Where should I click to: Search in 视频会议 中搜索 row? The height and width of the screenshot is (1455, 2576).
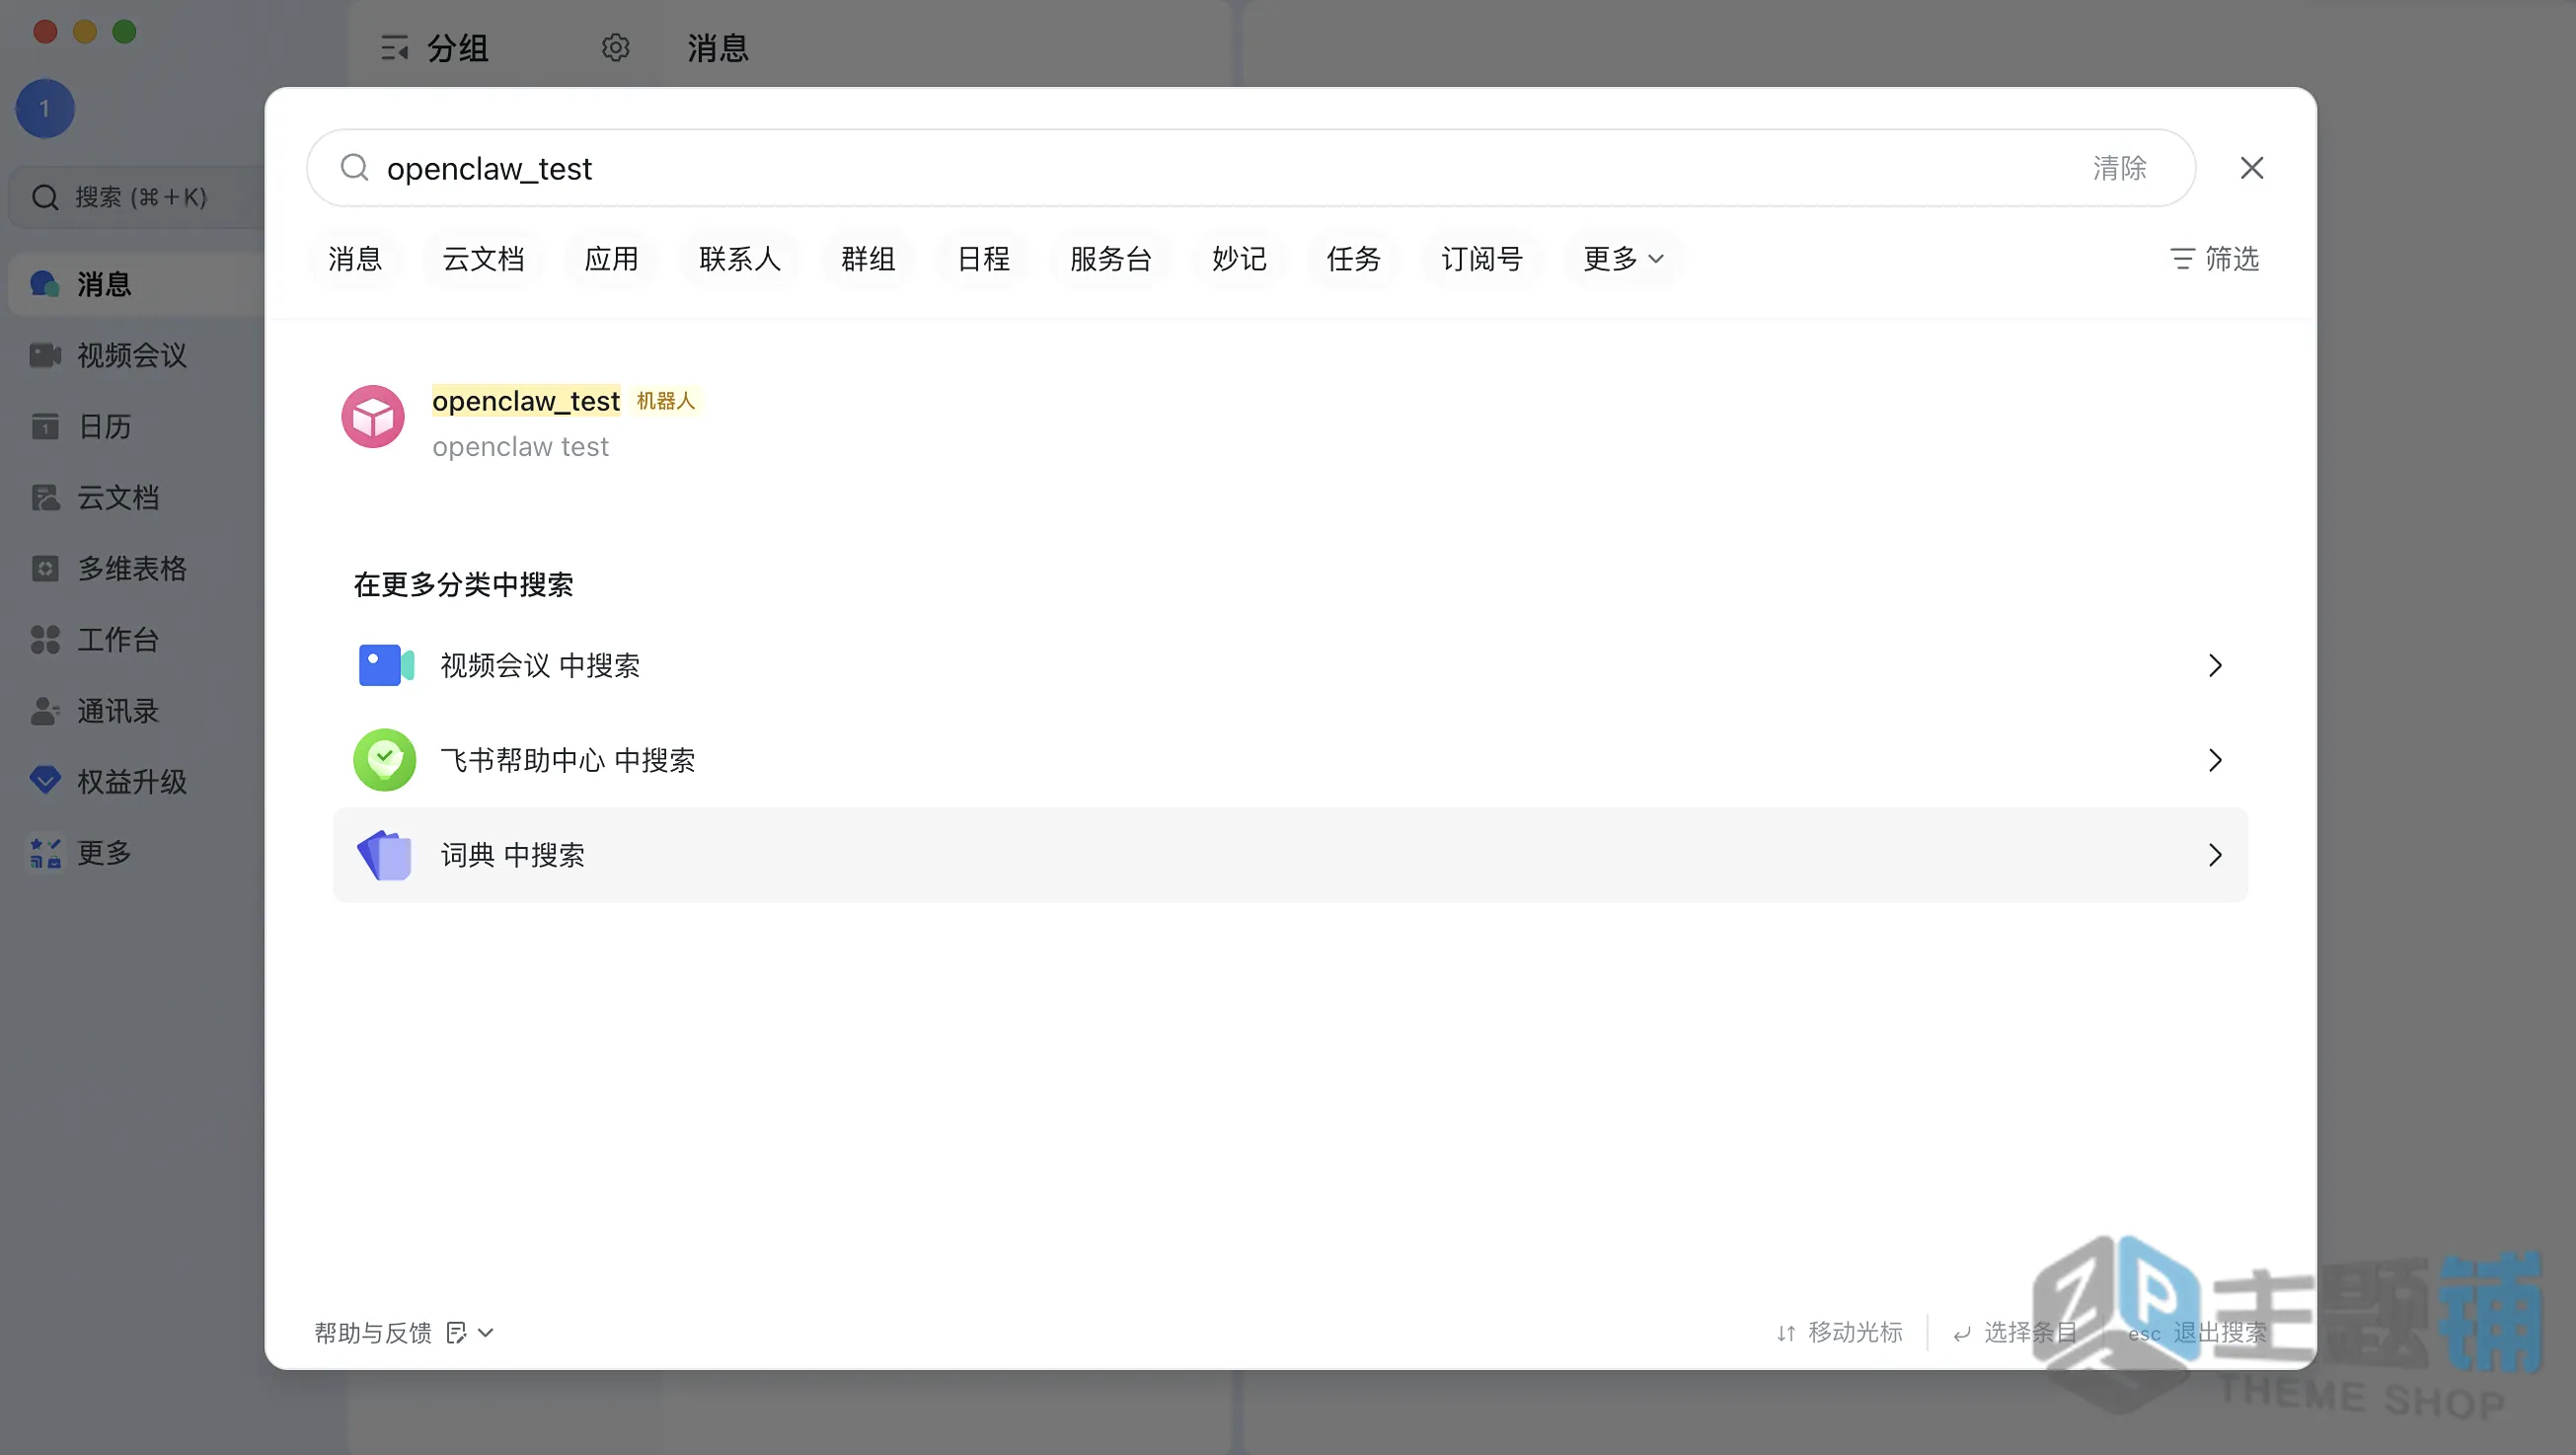(x=1290, y=665)
